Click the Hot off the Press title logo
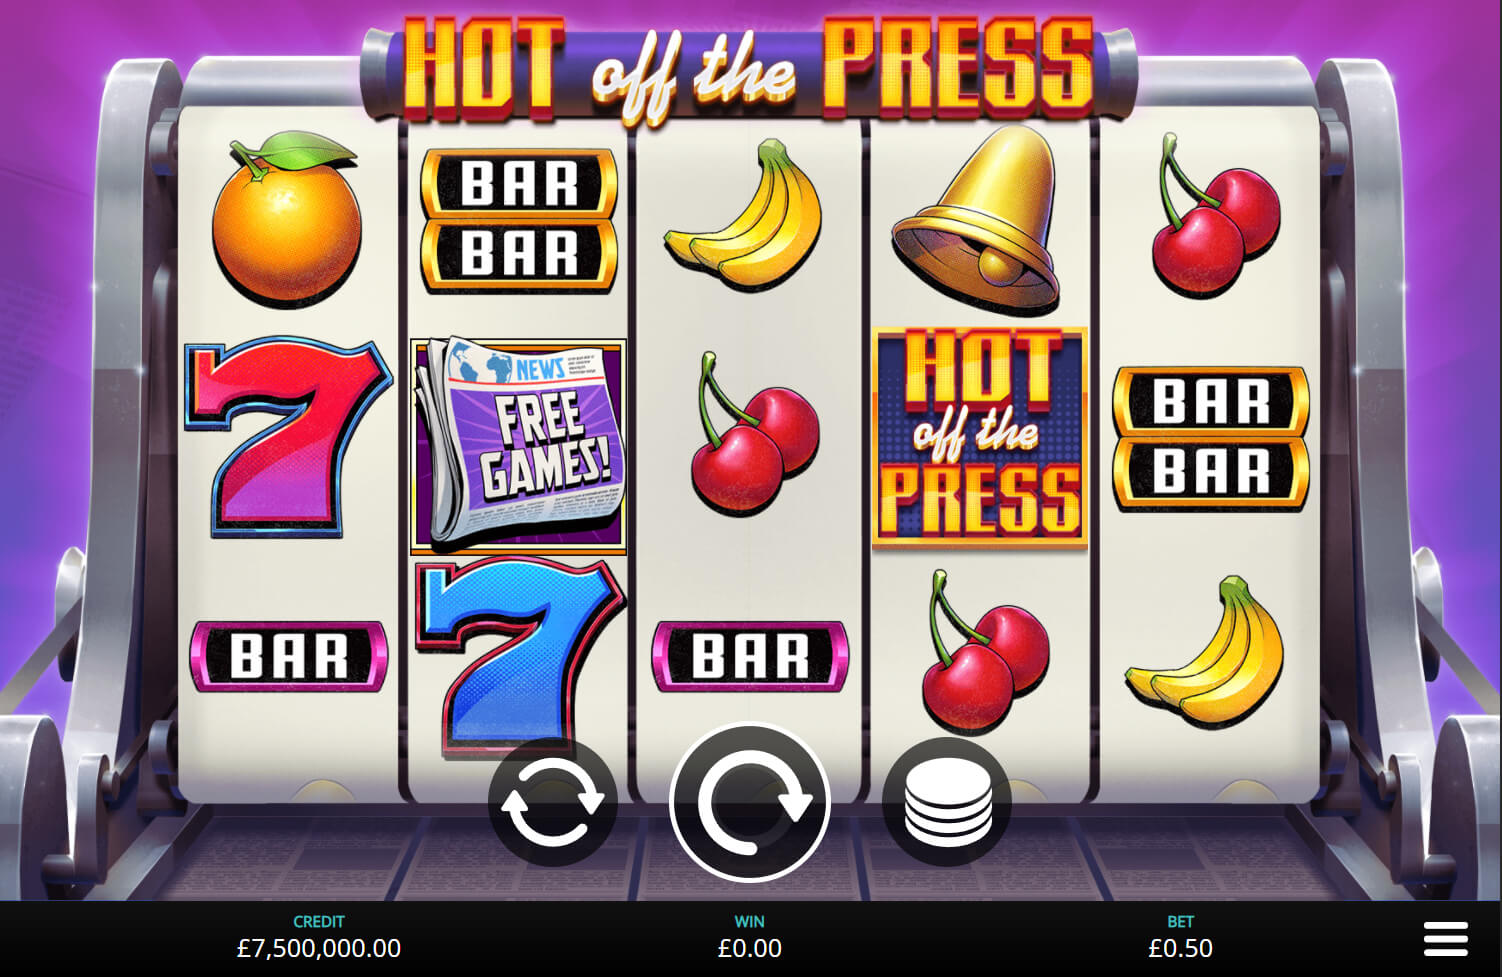 (748, 68)
